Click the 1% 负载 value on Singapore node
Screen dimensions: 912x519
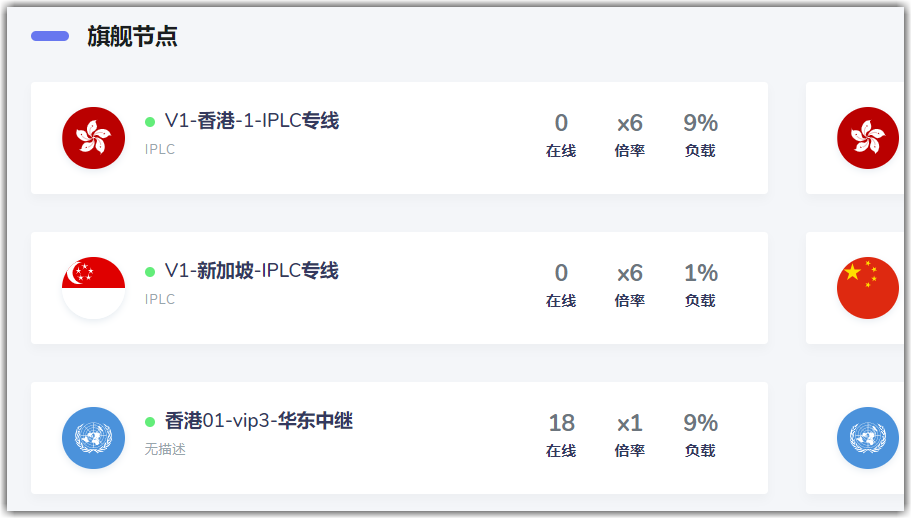click(700, 273)
